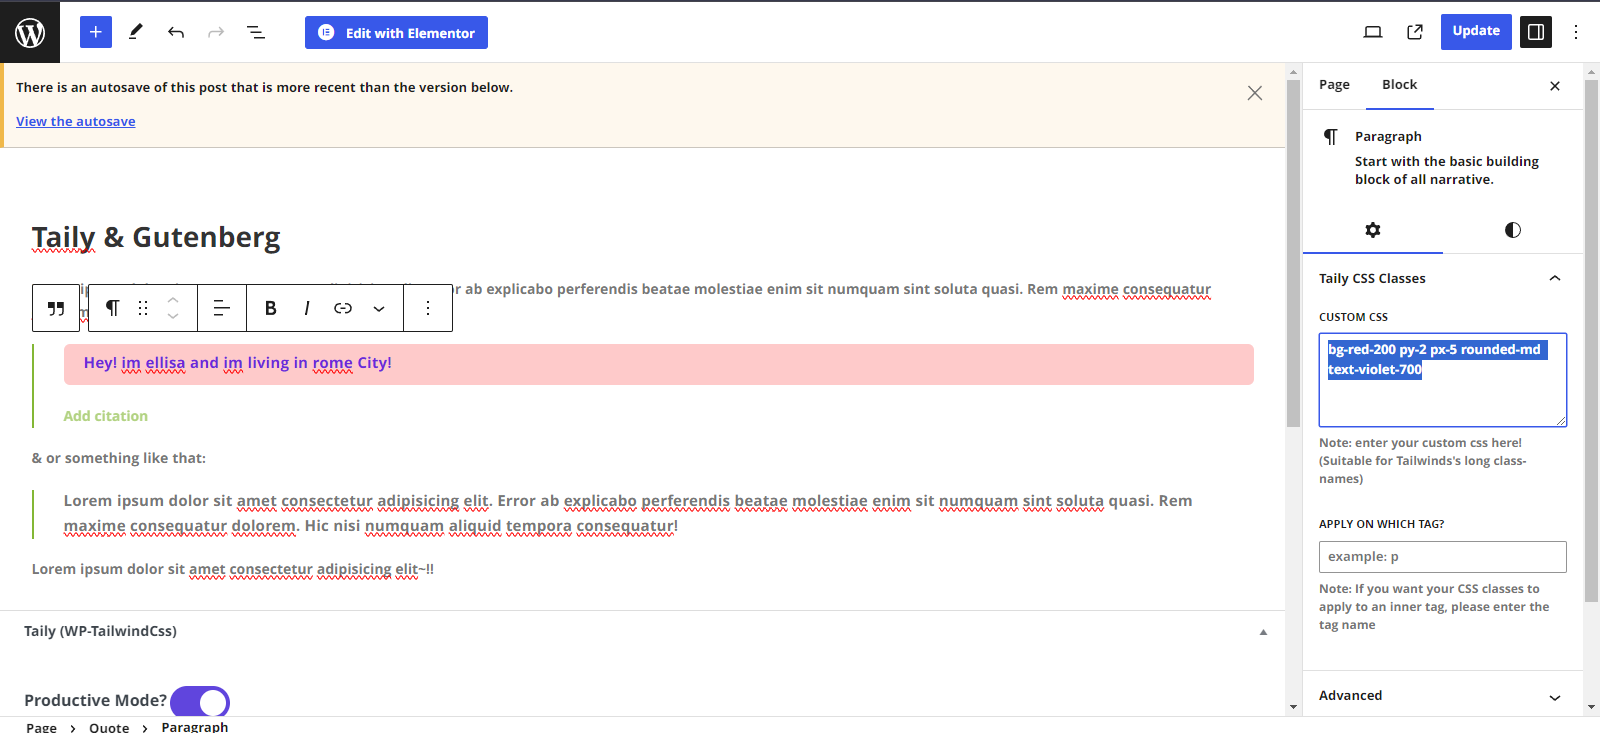Insert a link on selected text

pyautogui.click(x=343, y=308)
